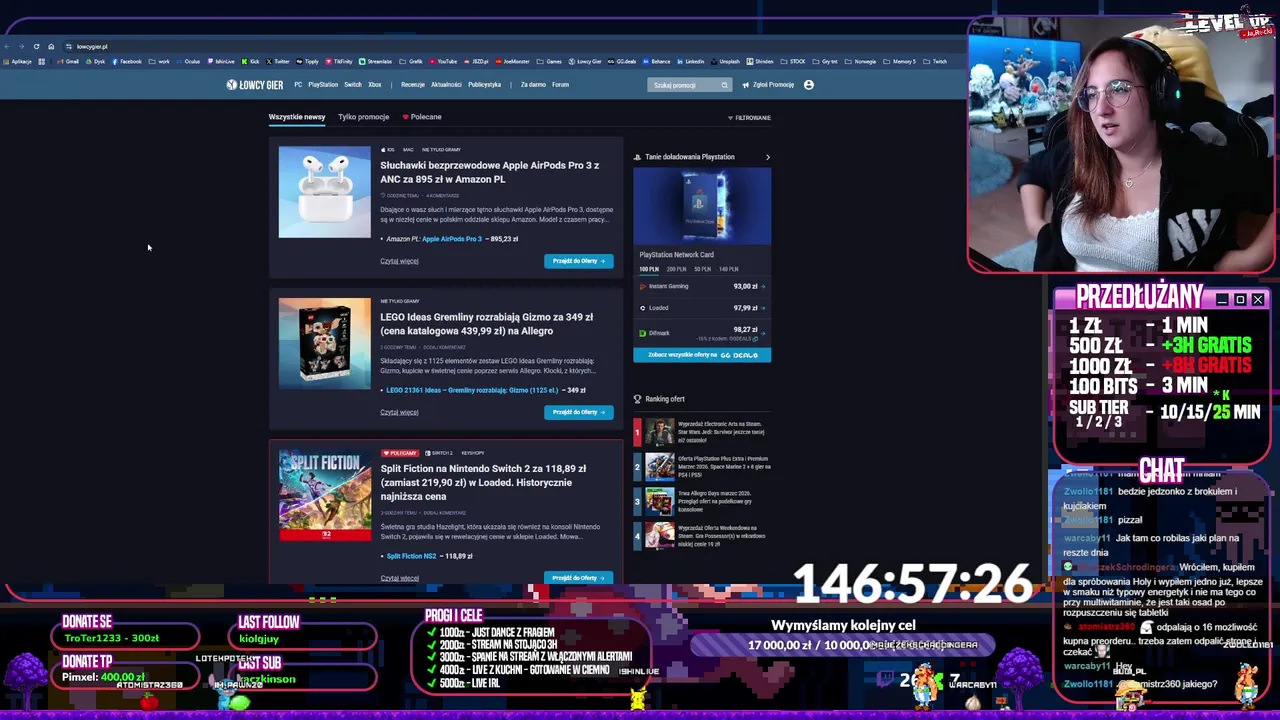Click Przejdź do Oferty for Split Fiction
1280x720 pixels.
click(x=578, y=577)
